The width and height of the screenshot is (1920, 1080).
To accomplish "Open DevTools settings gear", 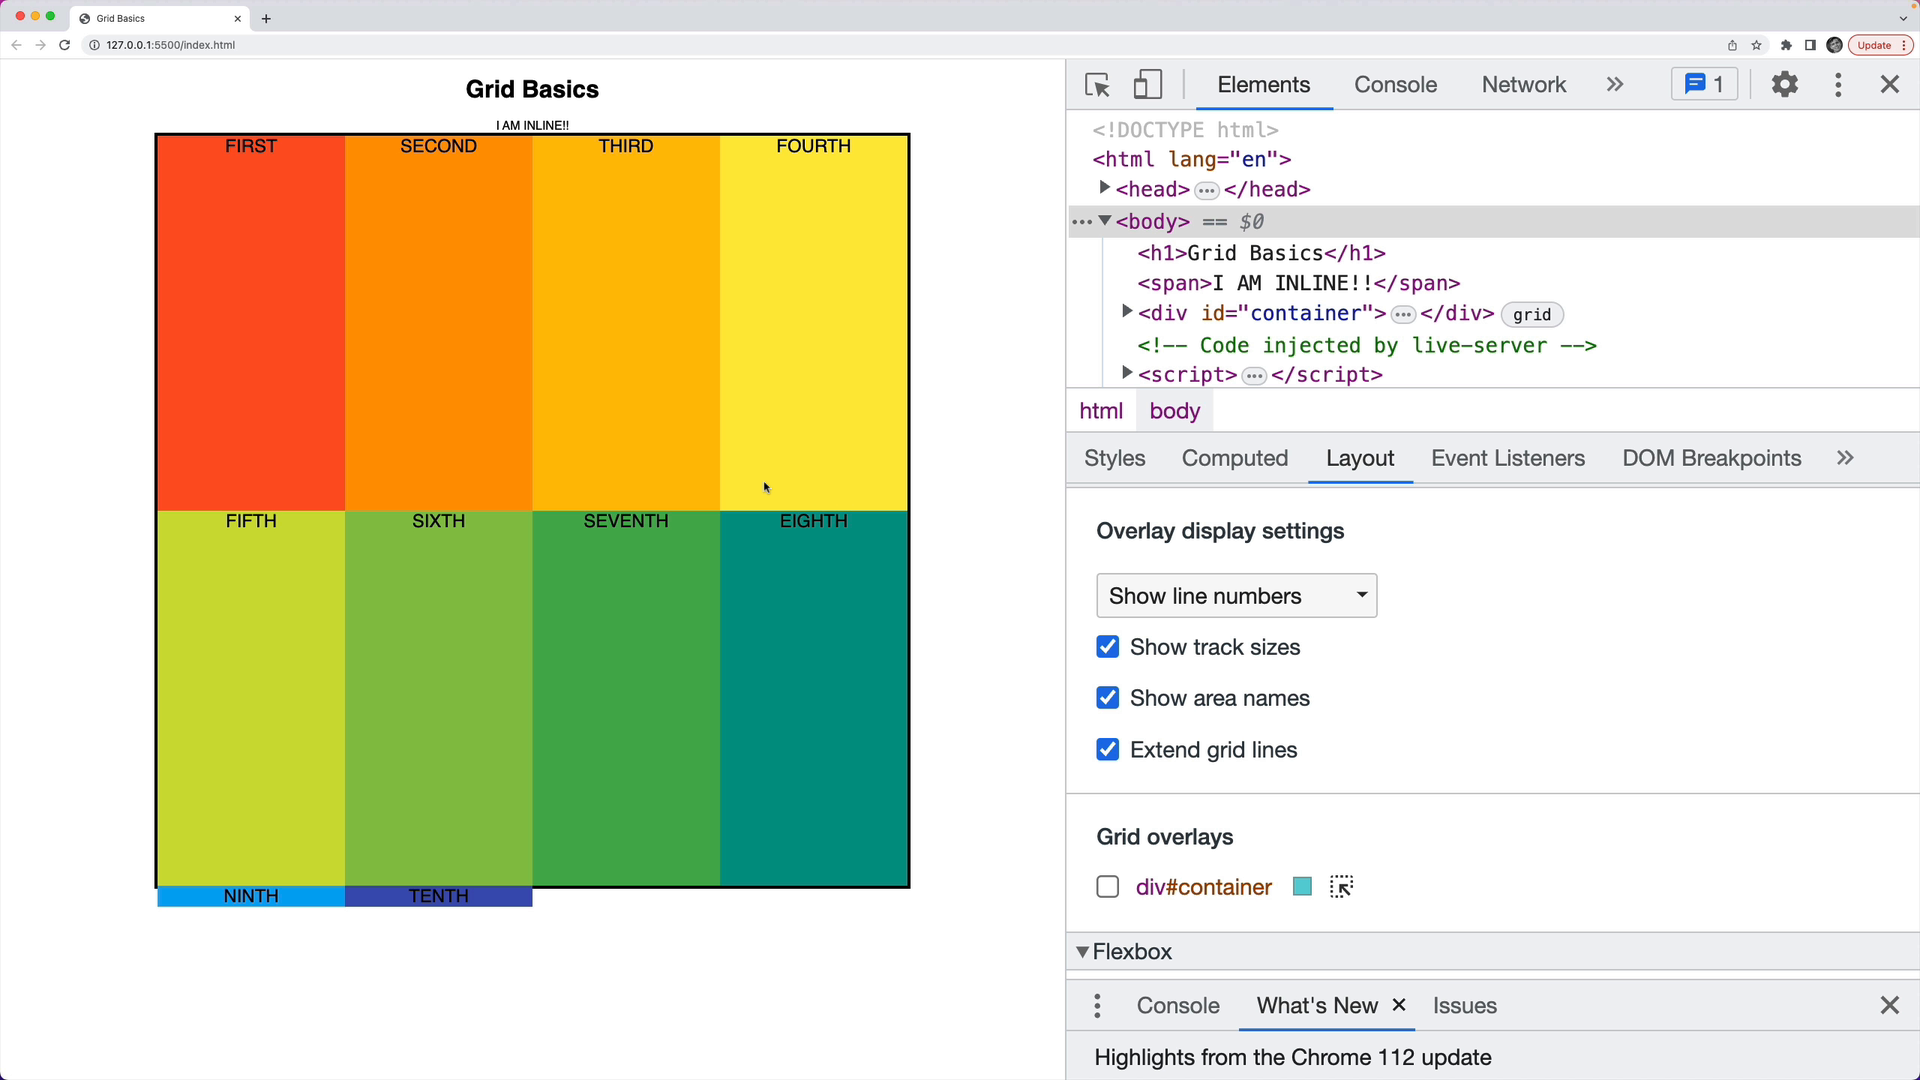I will coord(1785,85).
